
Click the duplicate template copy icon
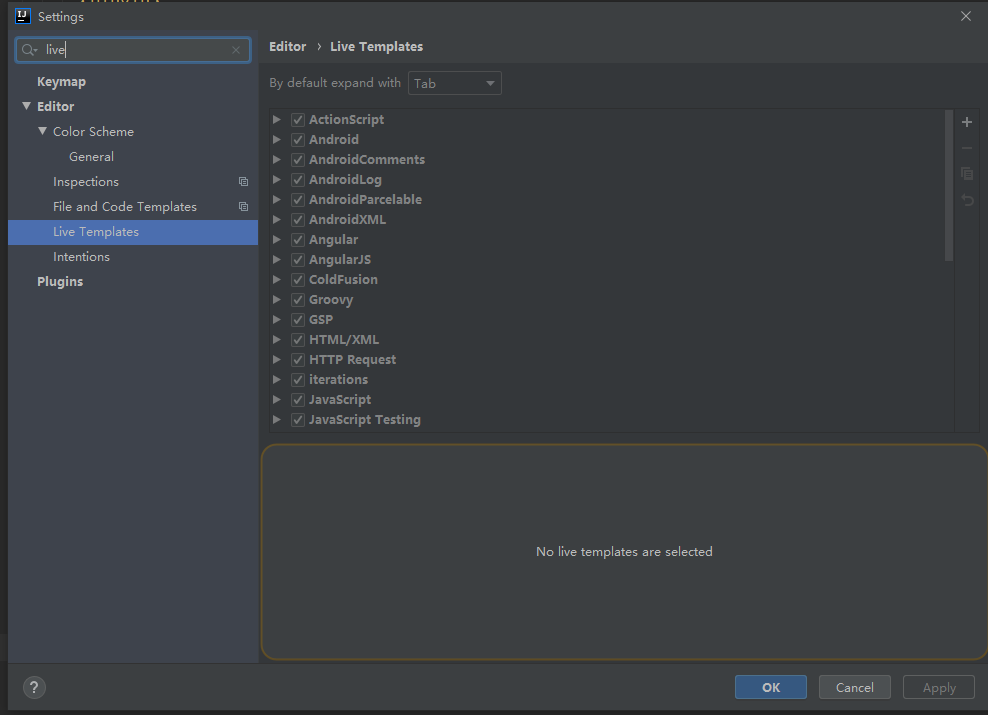967,174
